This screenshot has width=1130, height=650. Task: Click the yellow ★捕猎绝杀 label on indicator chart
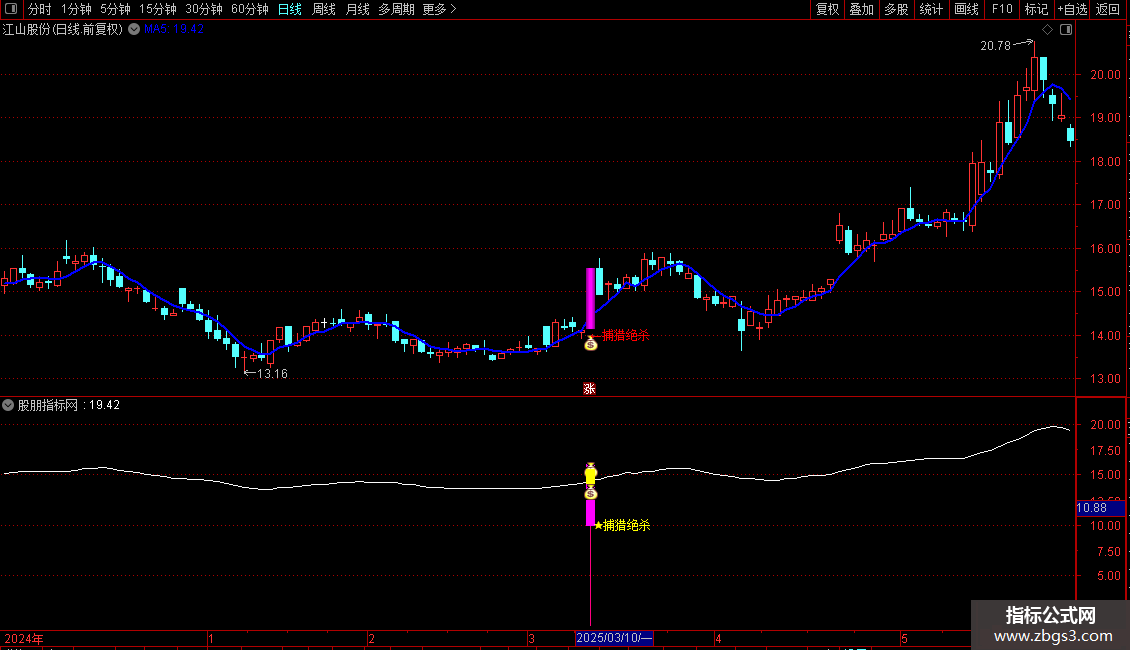point(622,525)
